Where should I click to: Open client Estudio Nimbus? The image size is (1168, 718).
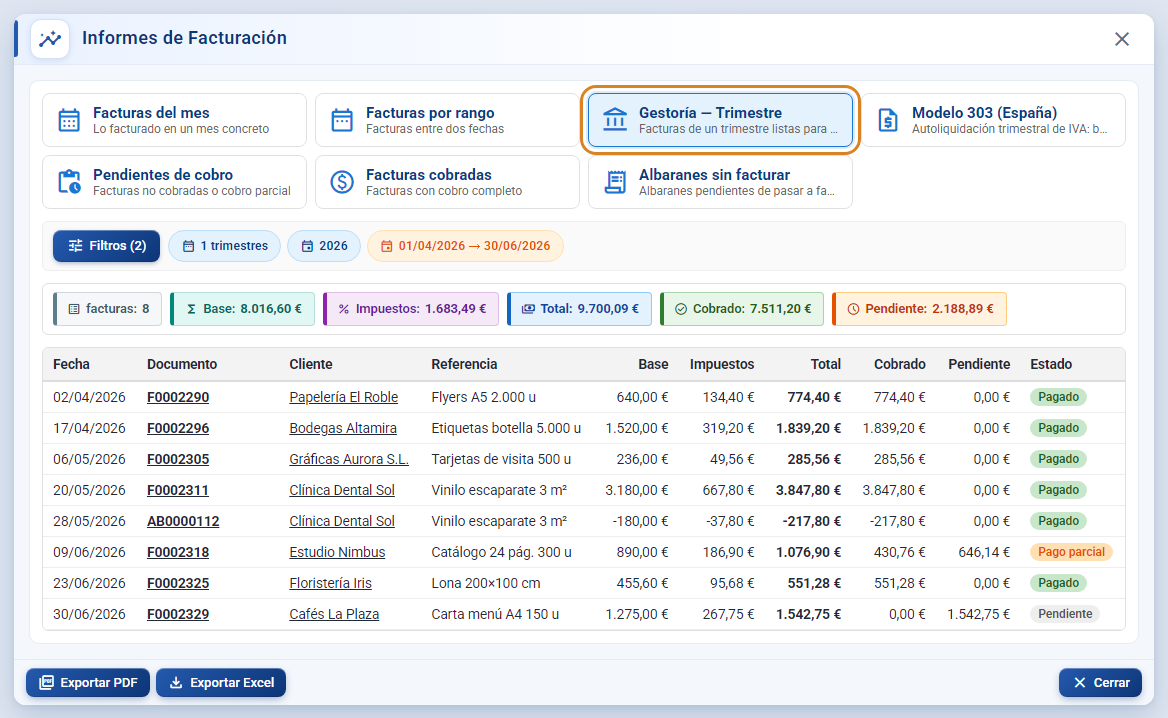point(337,553)
